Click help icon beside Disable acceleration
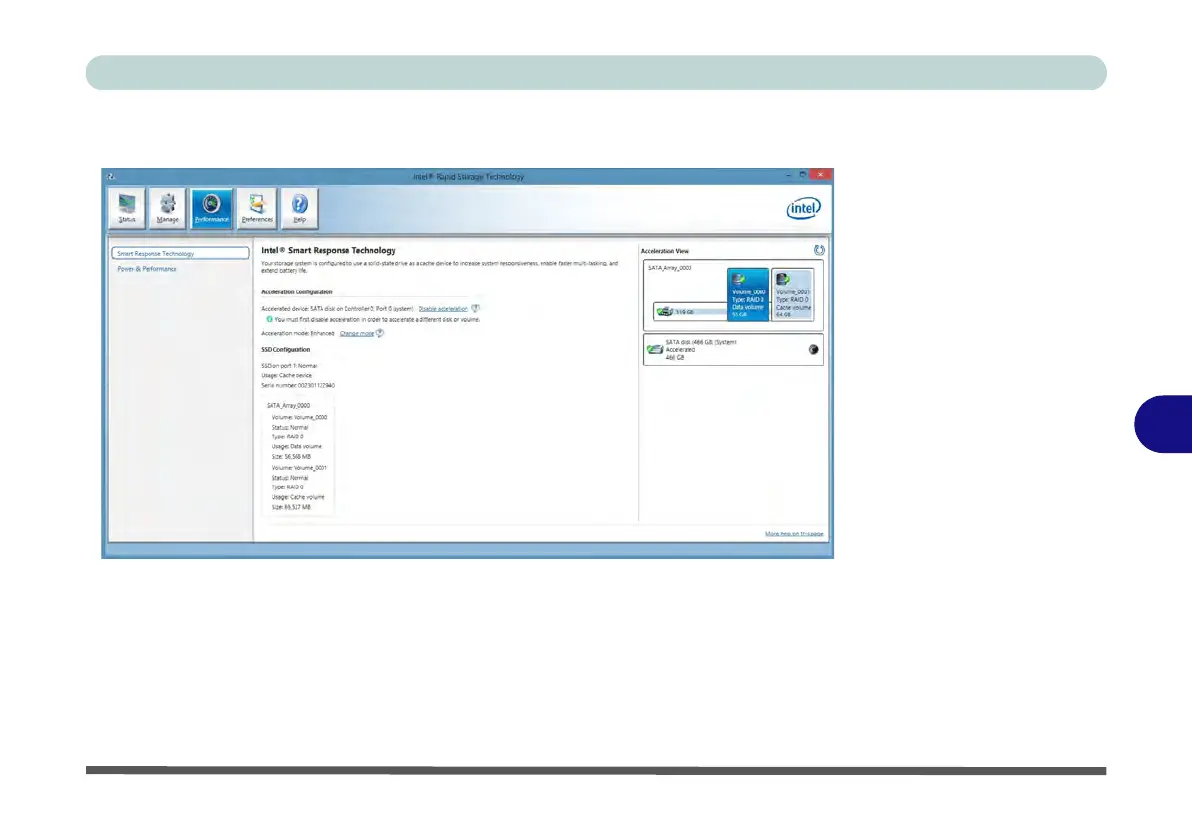Viewport: 1192px width, 838px height. point(475,309)
